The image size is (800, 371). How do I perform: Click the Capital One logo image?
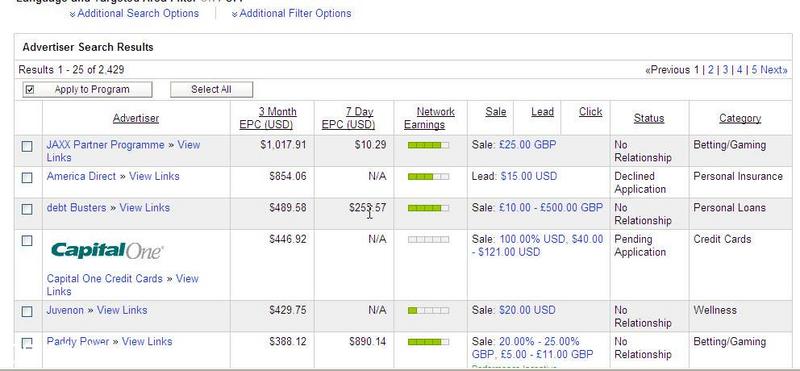coord(107,251)
